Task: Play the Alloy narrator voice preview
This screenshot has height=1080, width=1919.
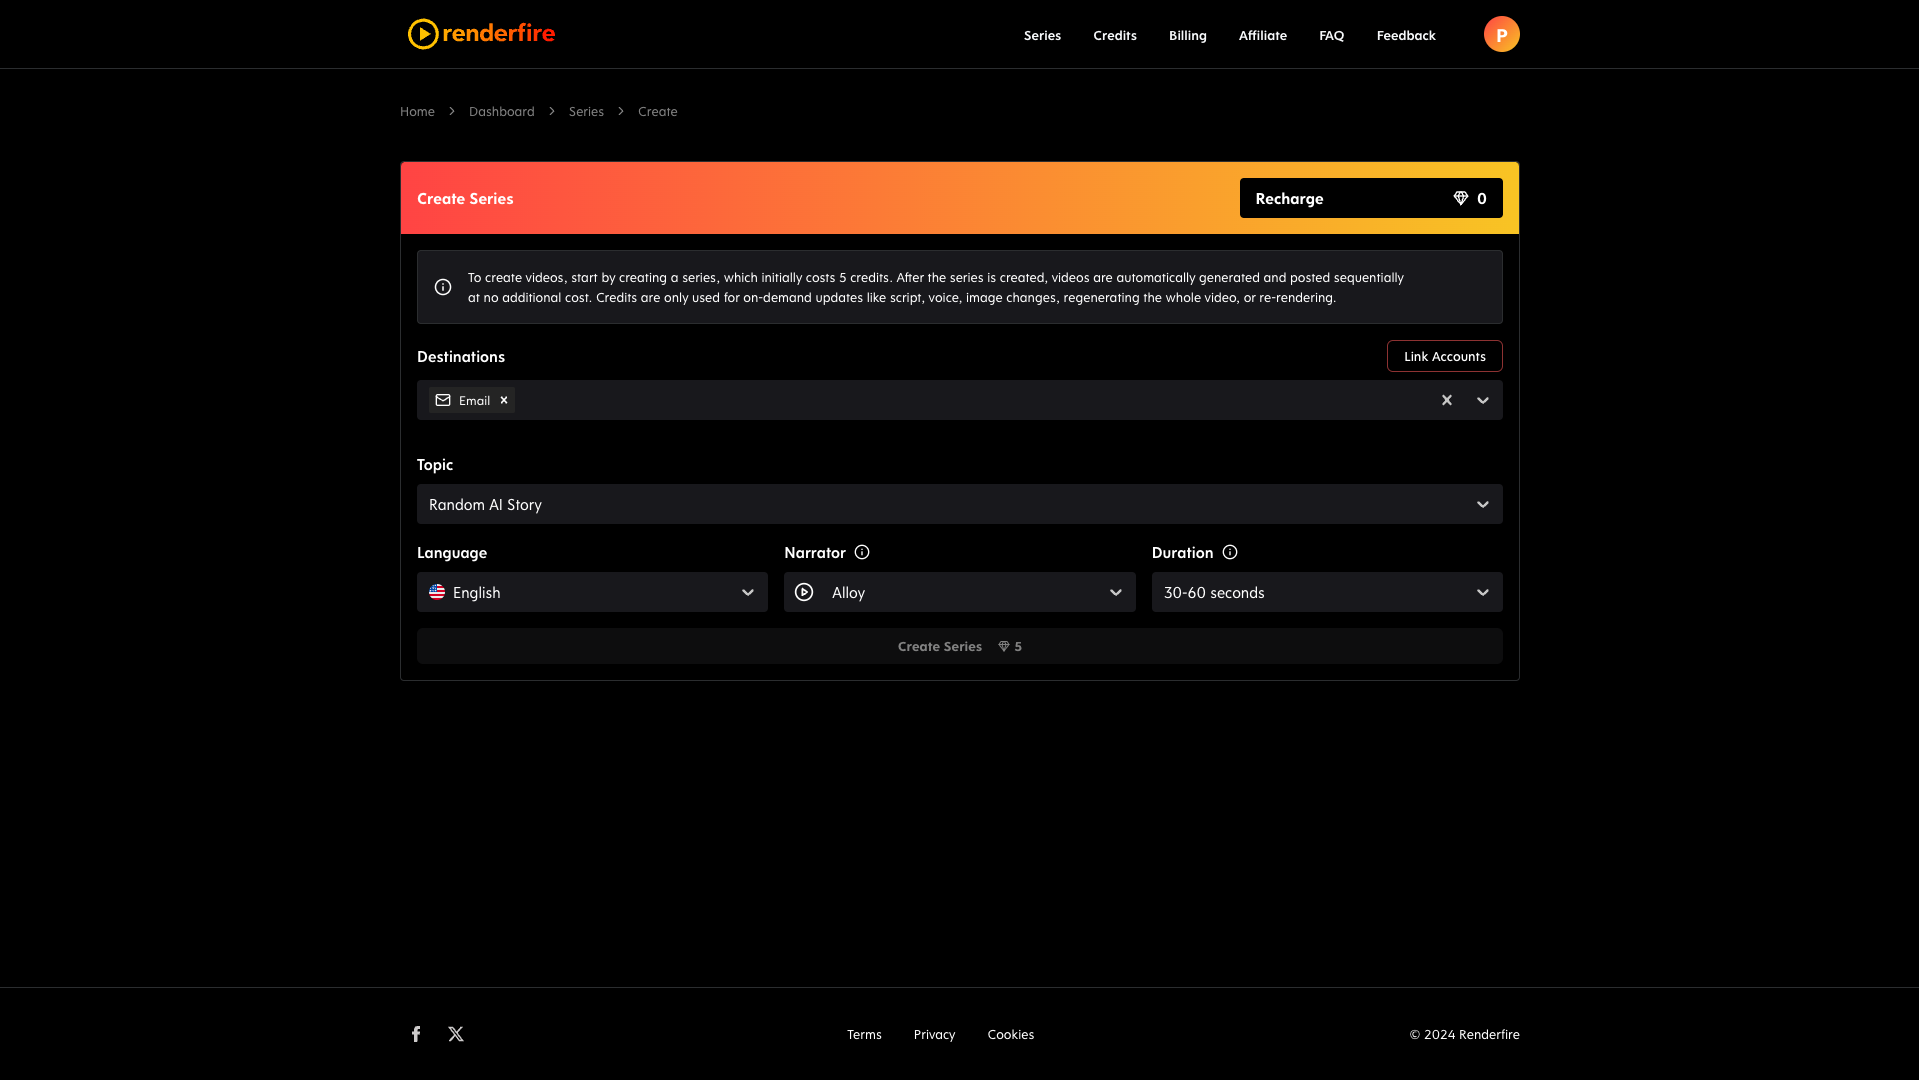Action: coord(804,592)
